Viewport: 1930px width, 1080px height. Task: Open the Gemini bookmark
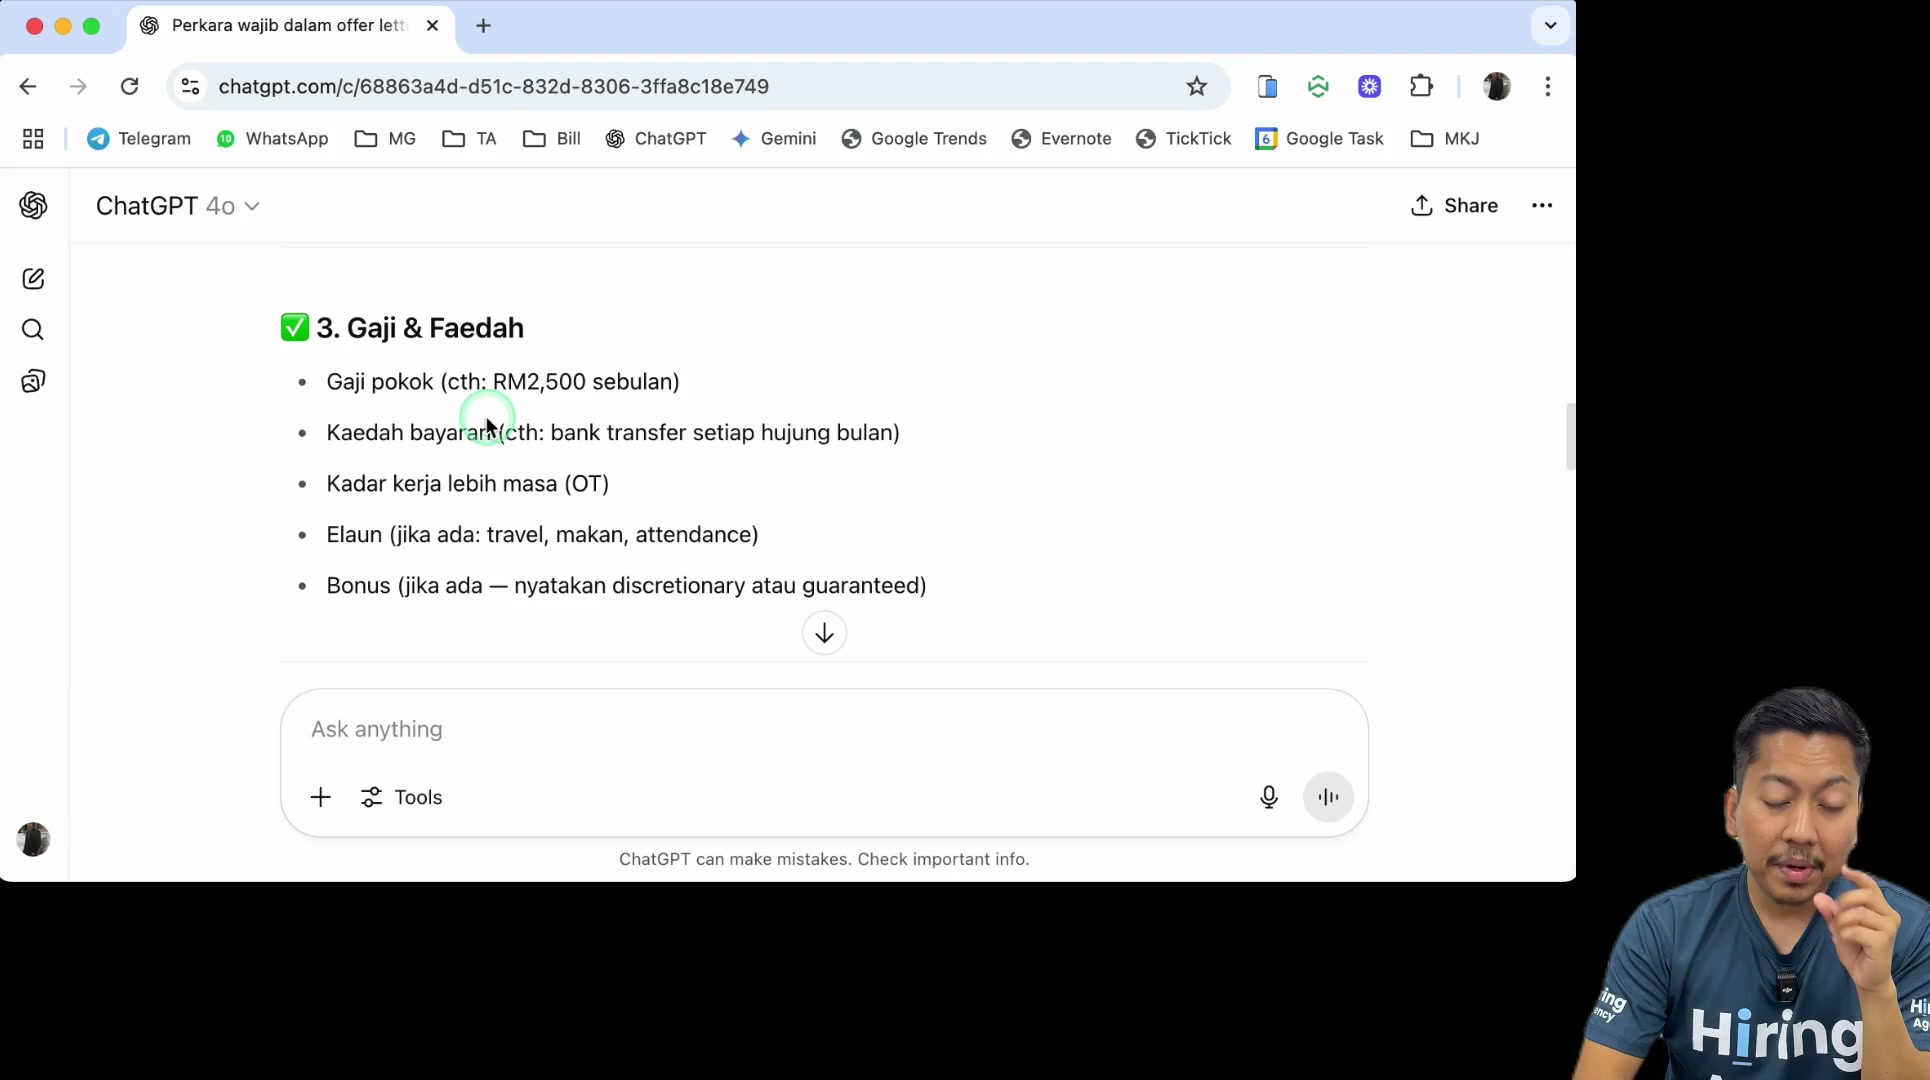[x=773, y=139]
